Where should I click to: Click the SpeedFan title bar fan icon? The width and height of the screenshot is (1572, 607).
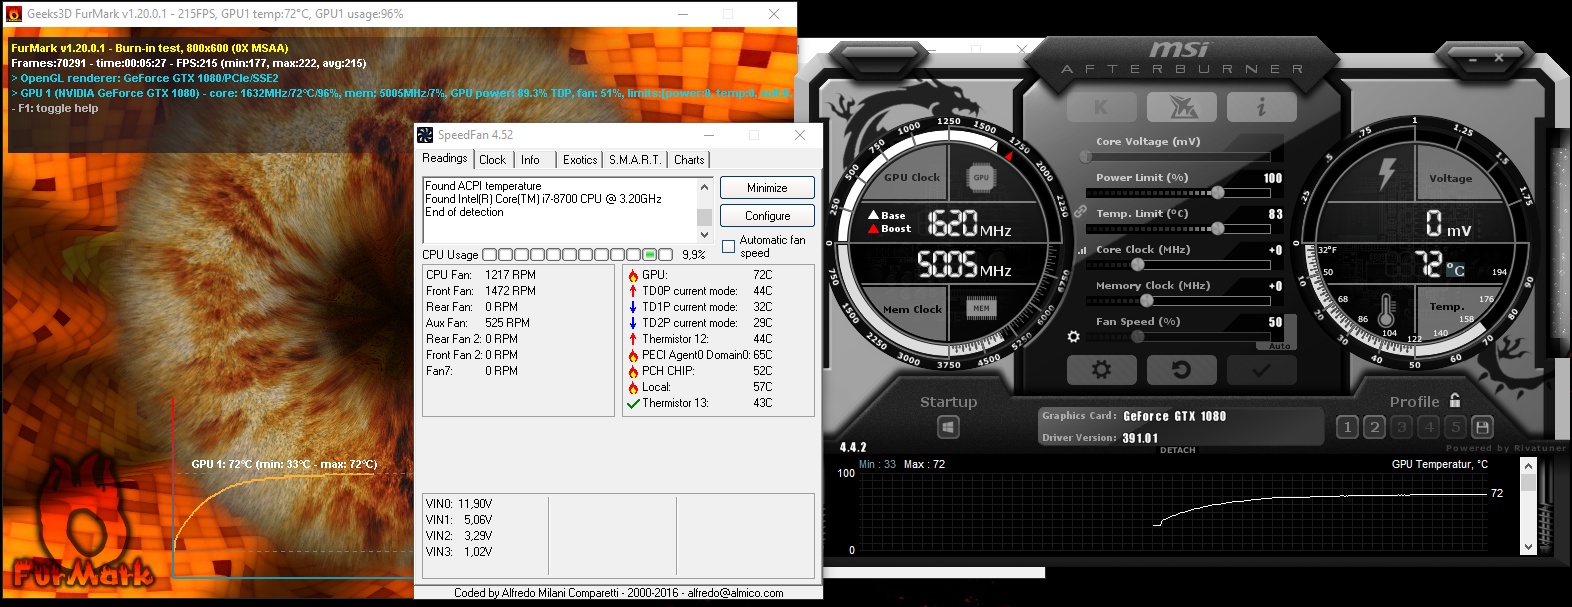425,135
